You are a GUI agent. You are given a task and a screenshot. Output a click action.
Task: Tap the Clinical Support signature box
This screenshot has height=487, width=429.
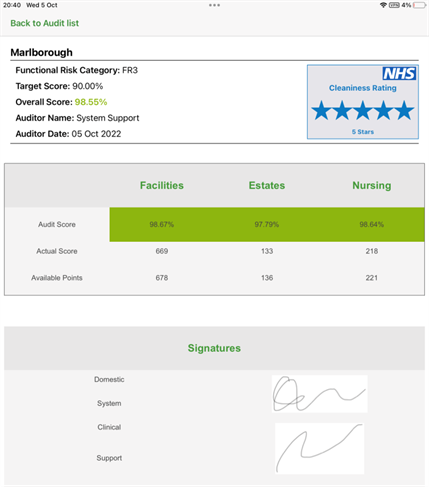coord(320,448)
